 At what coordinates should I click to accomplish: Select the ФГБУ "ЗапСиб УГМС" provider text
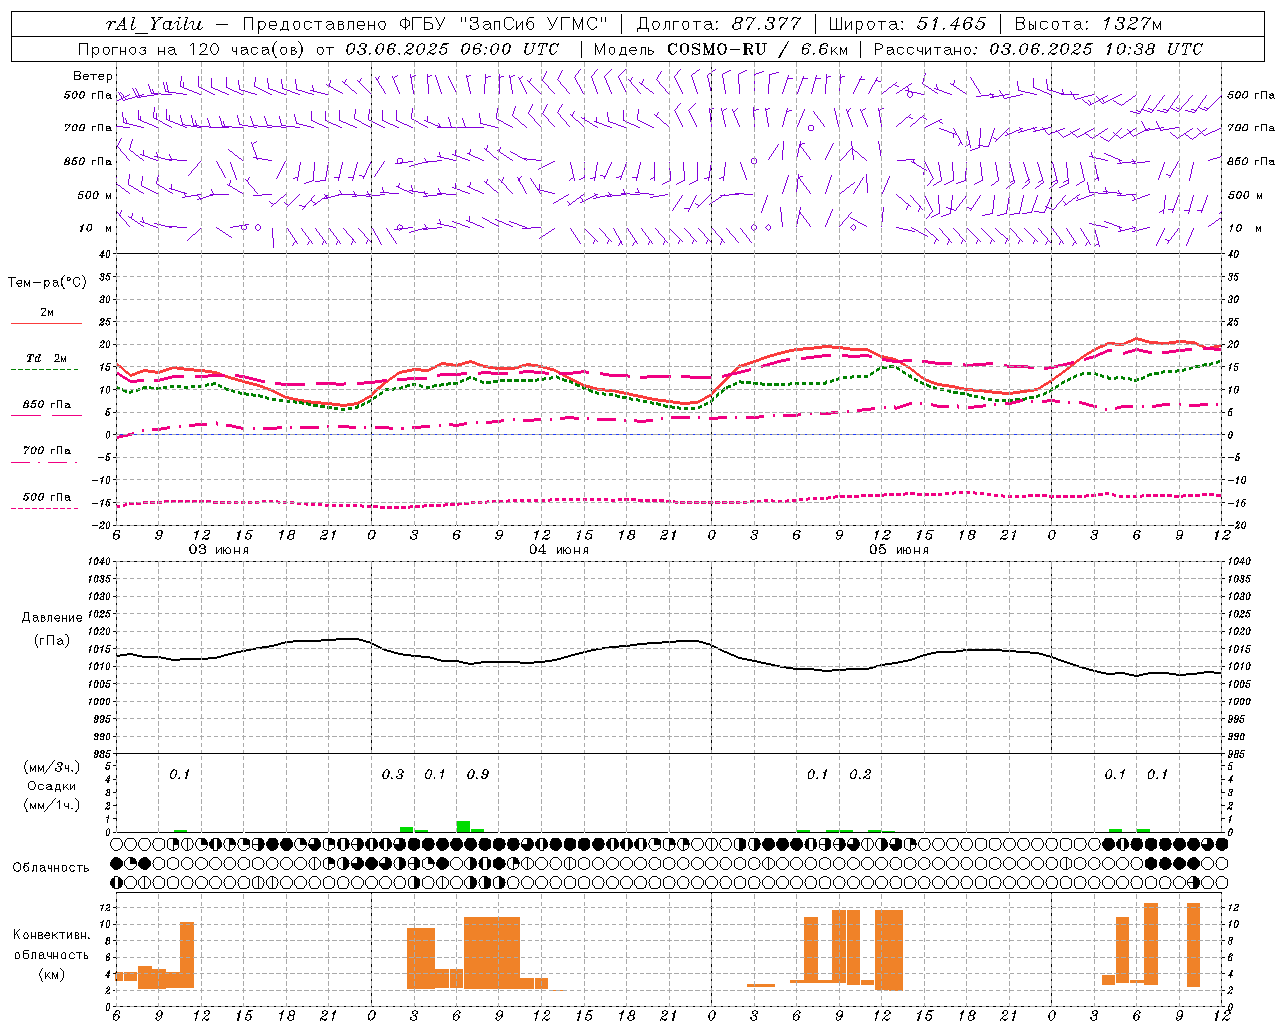coord(505,24)
